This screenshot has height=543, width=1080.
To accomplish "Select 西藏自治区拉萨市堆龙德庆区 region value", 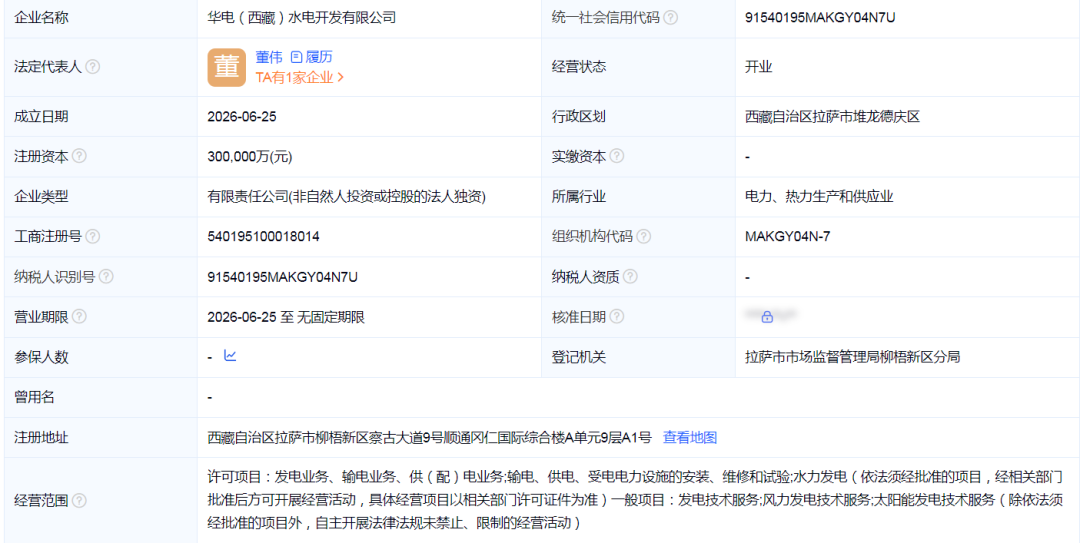I will coord(833,116).
